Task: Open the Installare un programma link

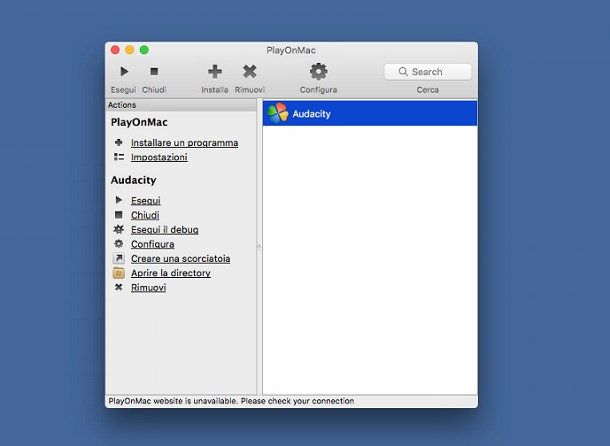Action: [184, 143]
